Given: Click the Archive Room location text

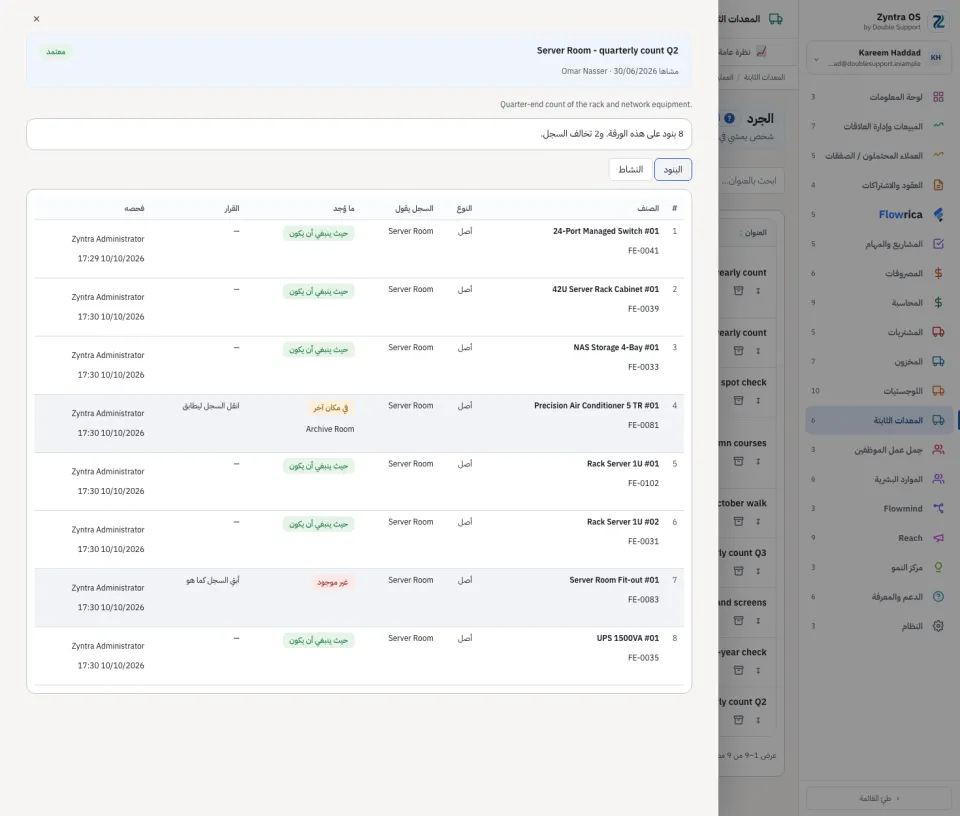Looking at the screenshot, I should 330,429.
